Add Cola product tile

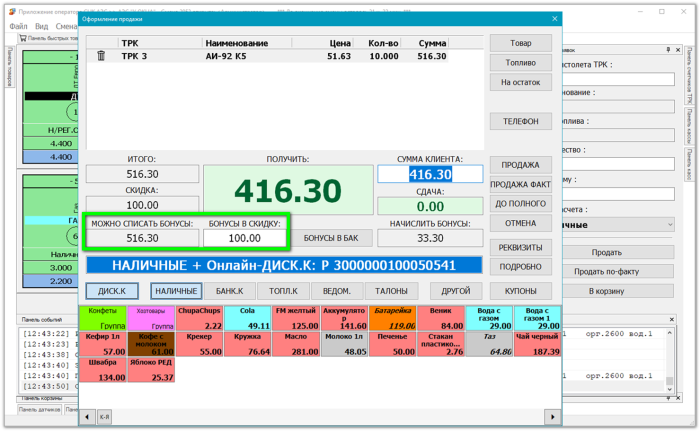(248, 318)
